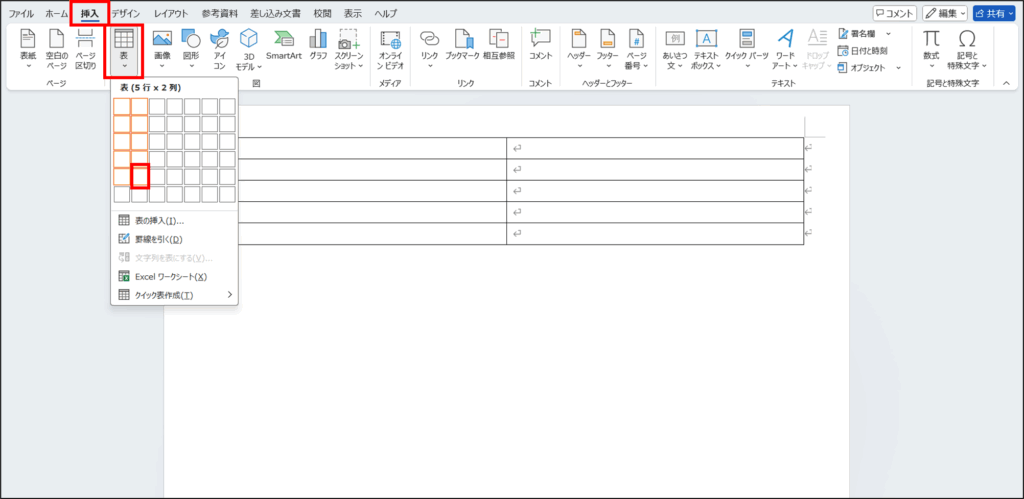Open the ヘッダー header gallery
The width and height of the screenshot is (1024, 499).
pyautogui.click(x=579, y=49)
